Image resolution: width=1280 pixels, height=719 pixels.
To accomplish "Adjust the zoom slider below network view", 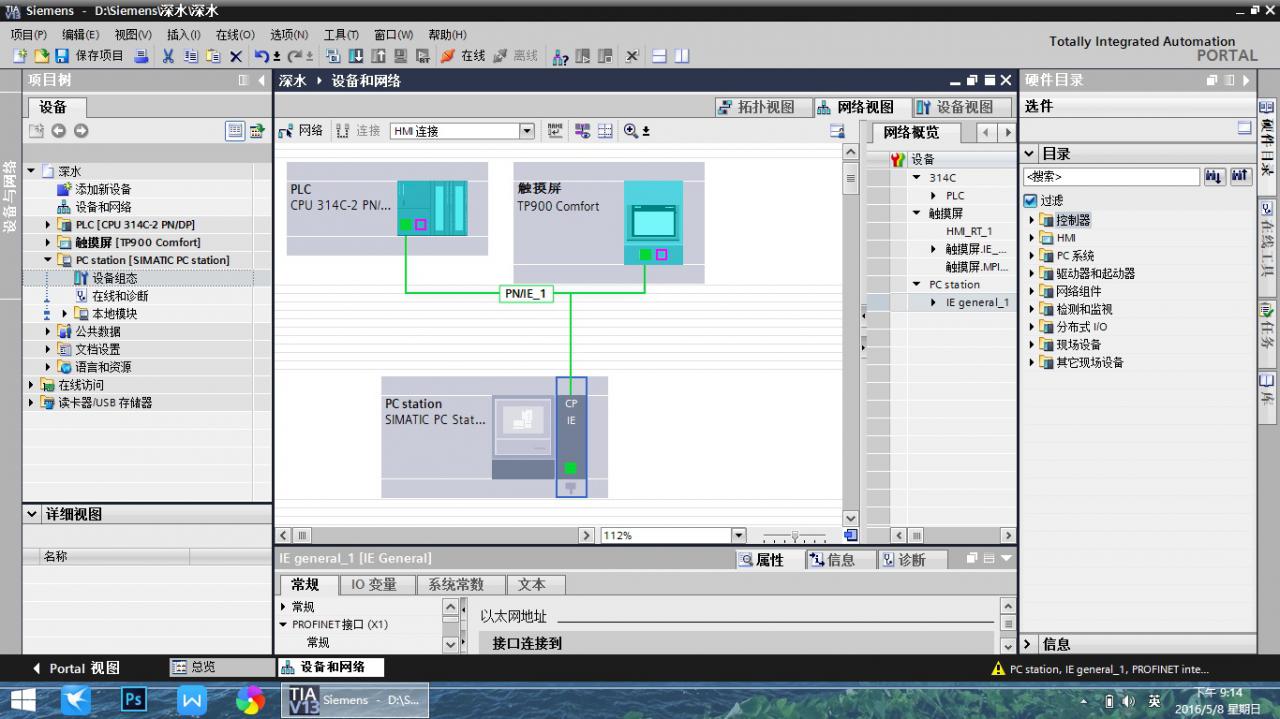I will (x=795, y=536).
